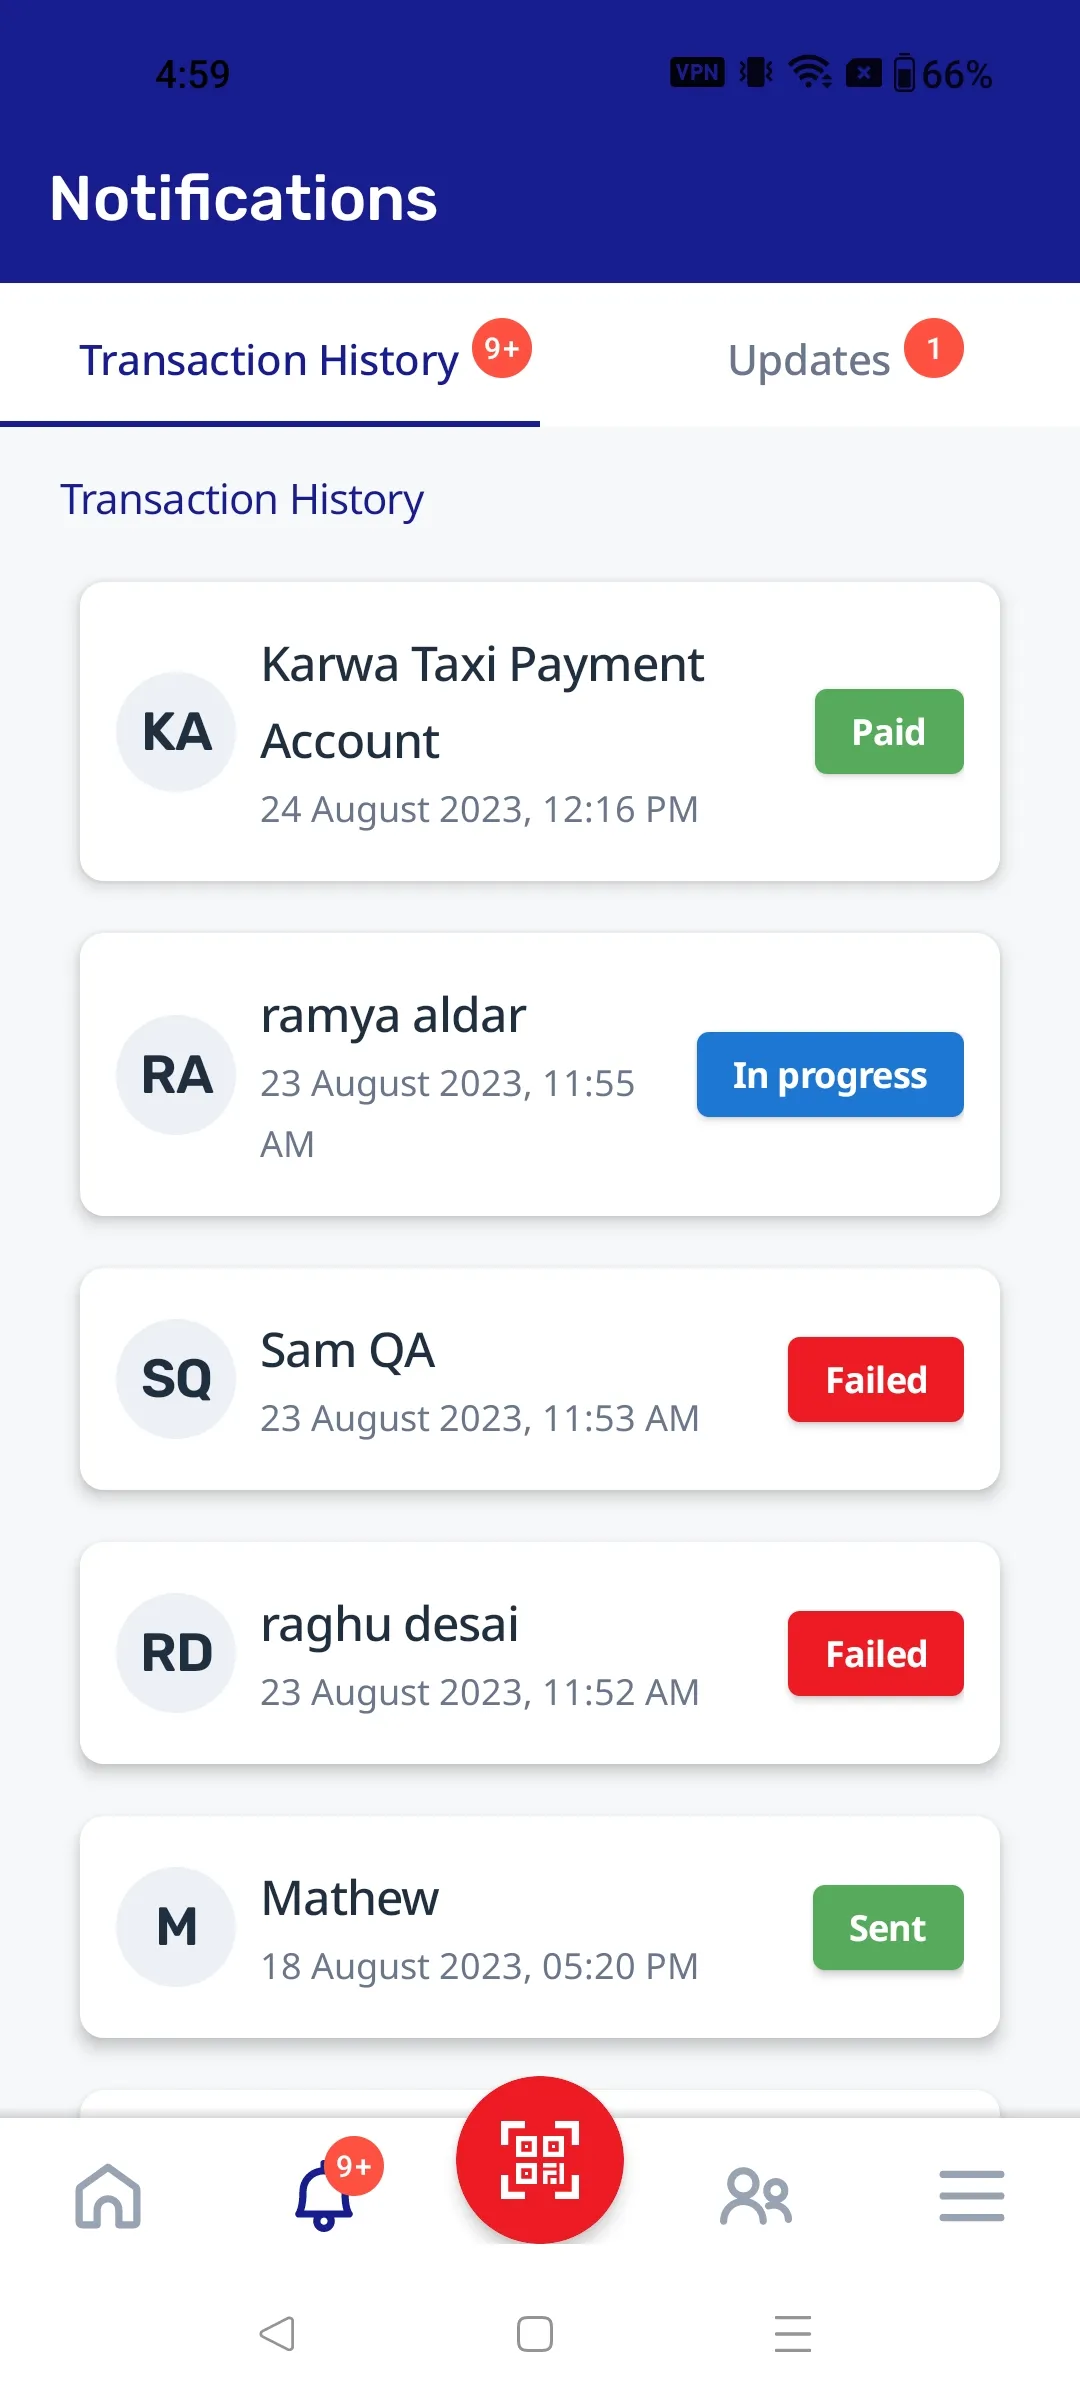Open Android recent apps button

pos(793,2334)
